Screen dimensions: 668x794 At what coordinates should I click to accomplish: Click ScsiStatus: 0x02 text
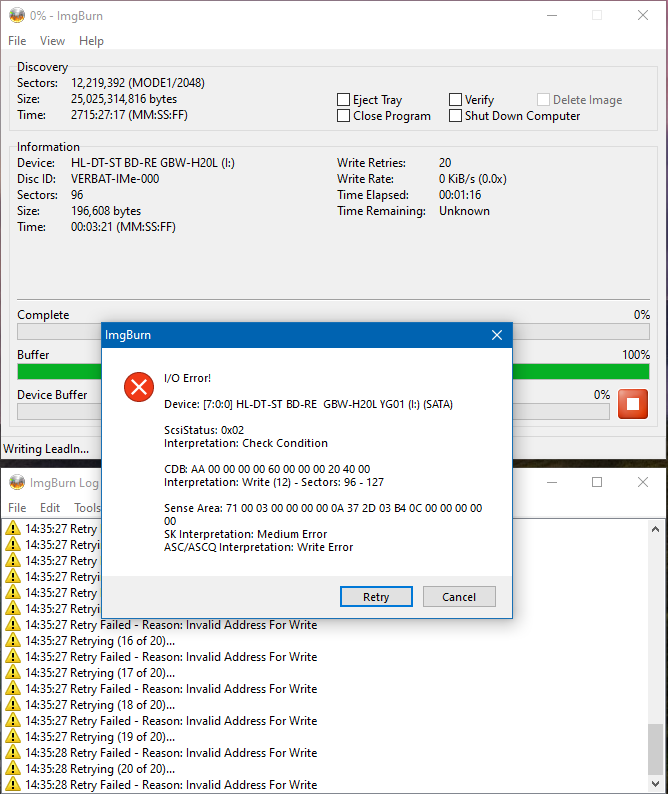pyautogui.click(x=204, y=430)
